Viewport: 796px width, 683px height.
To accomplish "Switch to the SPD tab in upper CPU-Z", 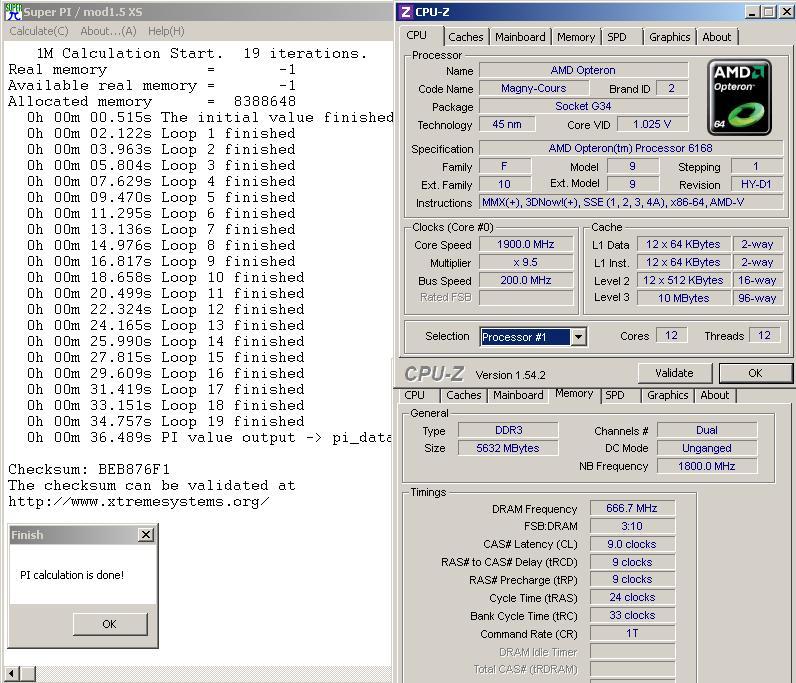I will (616, 37).
